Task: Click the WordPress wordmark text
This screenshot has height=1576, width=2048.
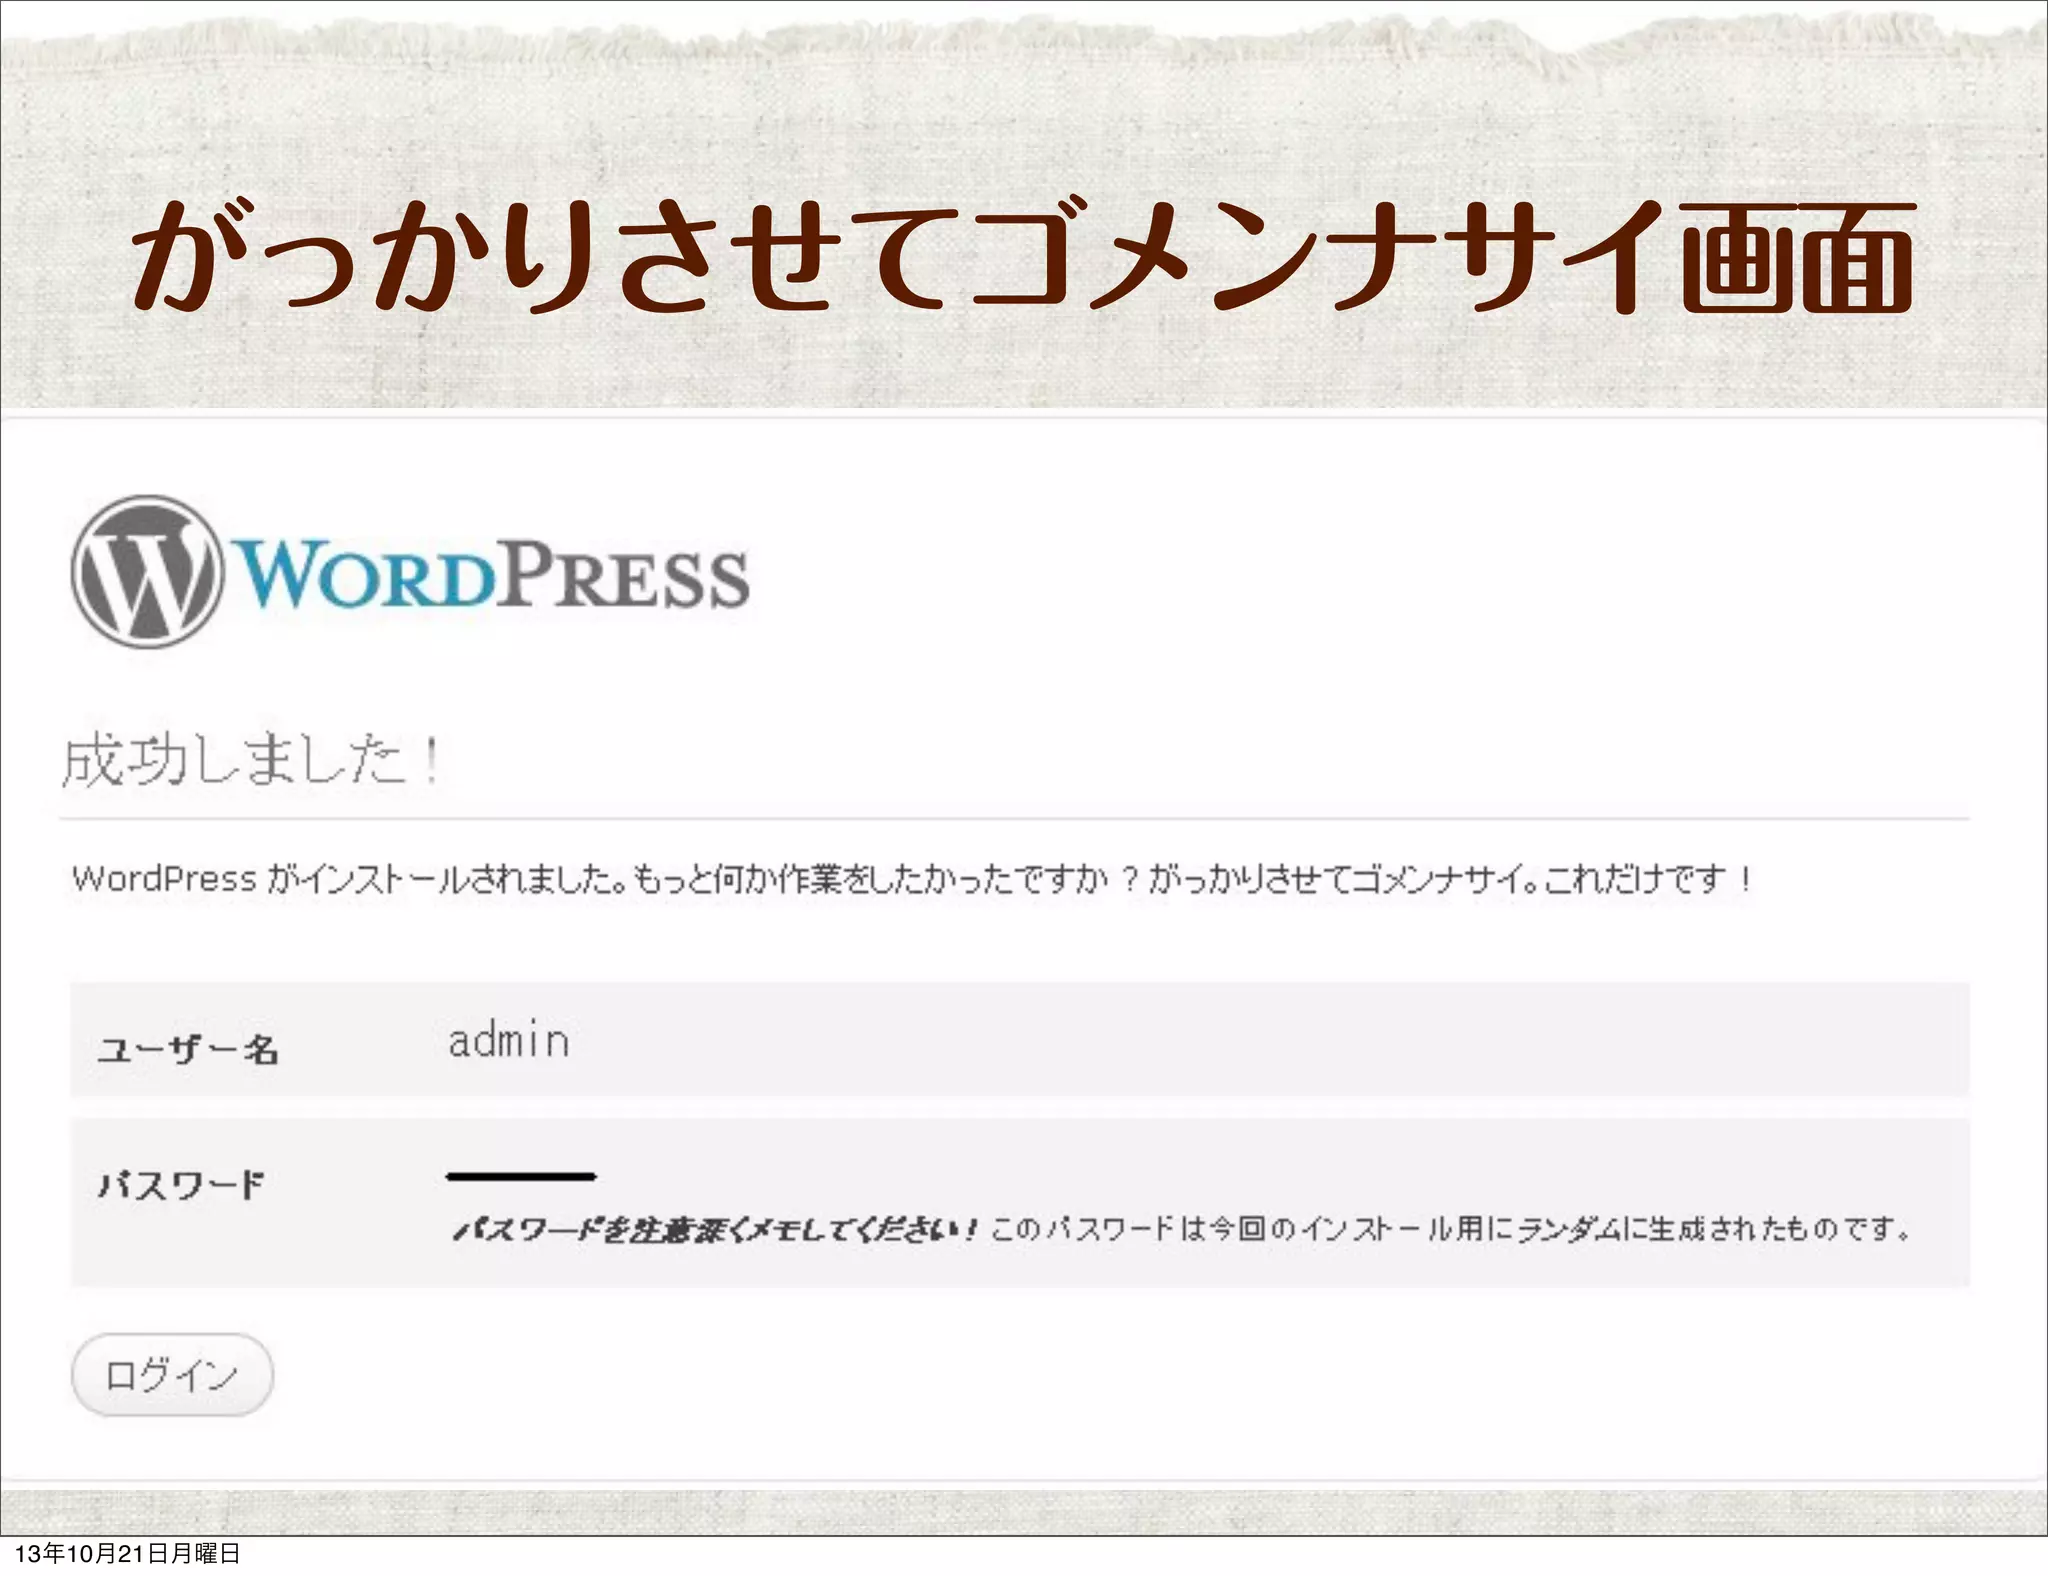Action: (x=491, y=574)
